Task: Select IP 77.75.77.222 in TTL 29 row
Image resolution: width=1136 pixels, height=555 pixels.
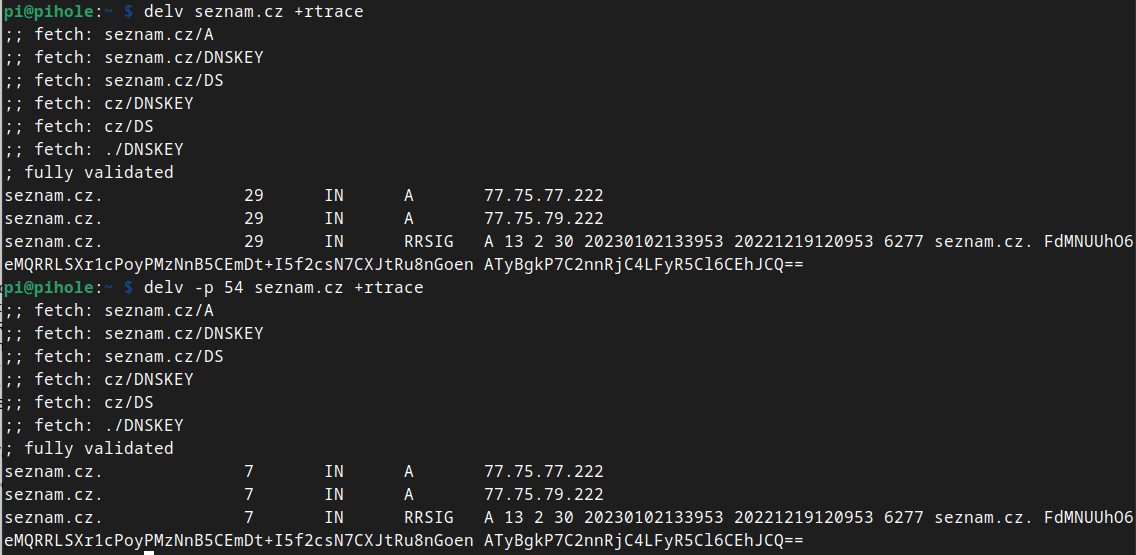Action: (543, 196)
